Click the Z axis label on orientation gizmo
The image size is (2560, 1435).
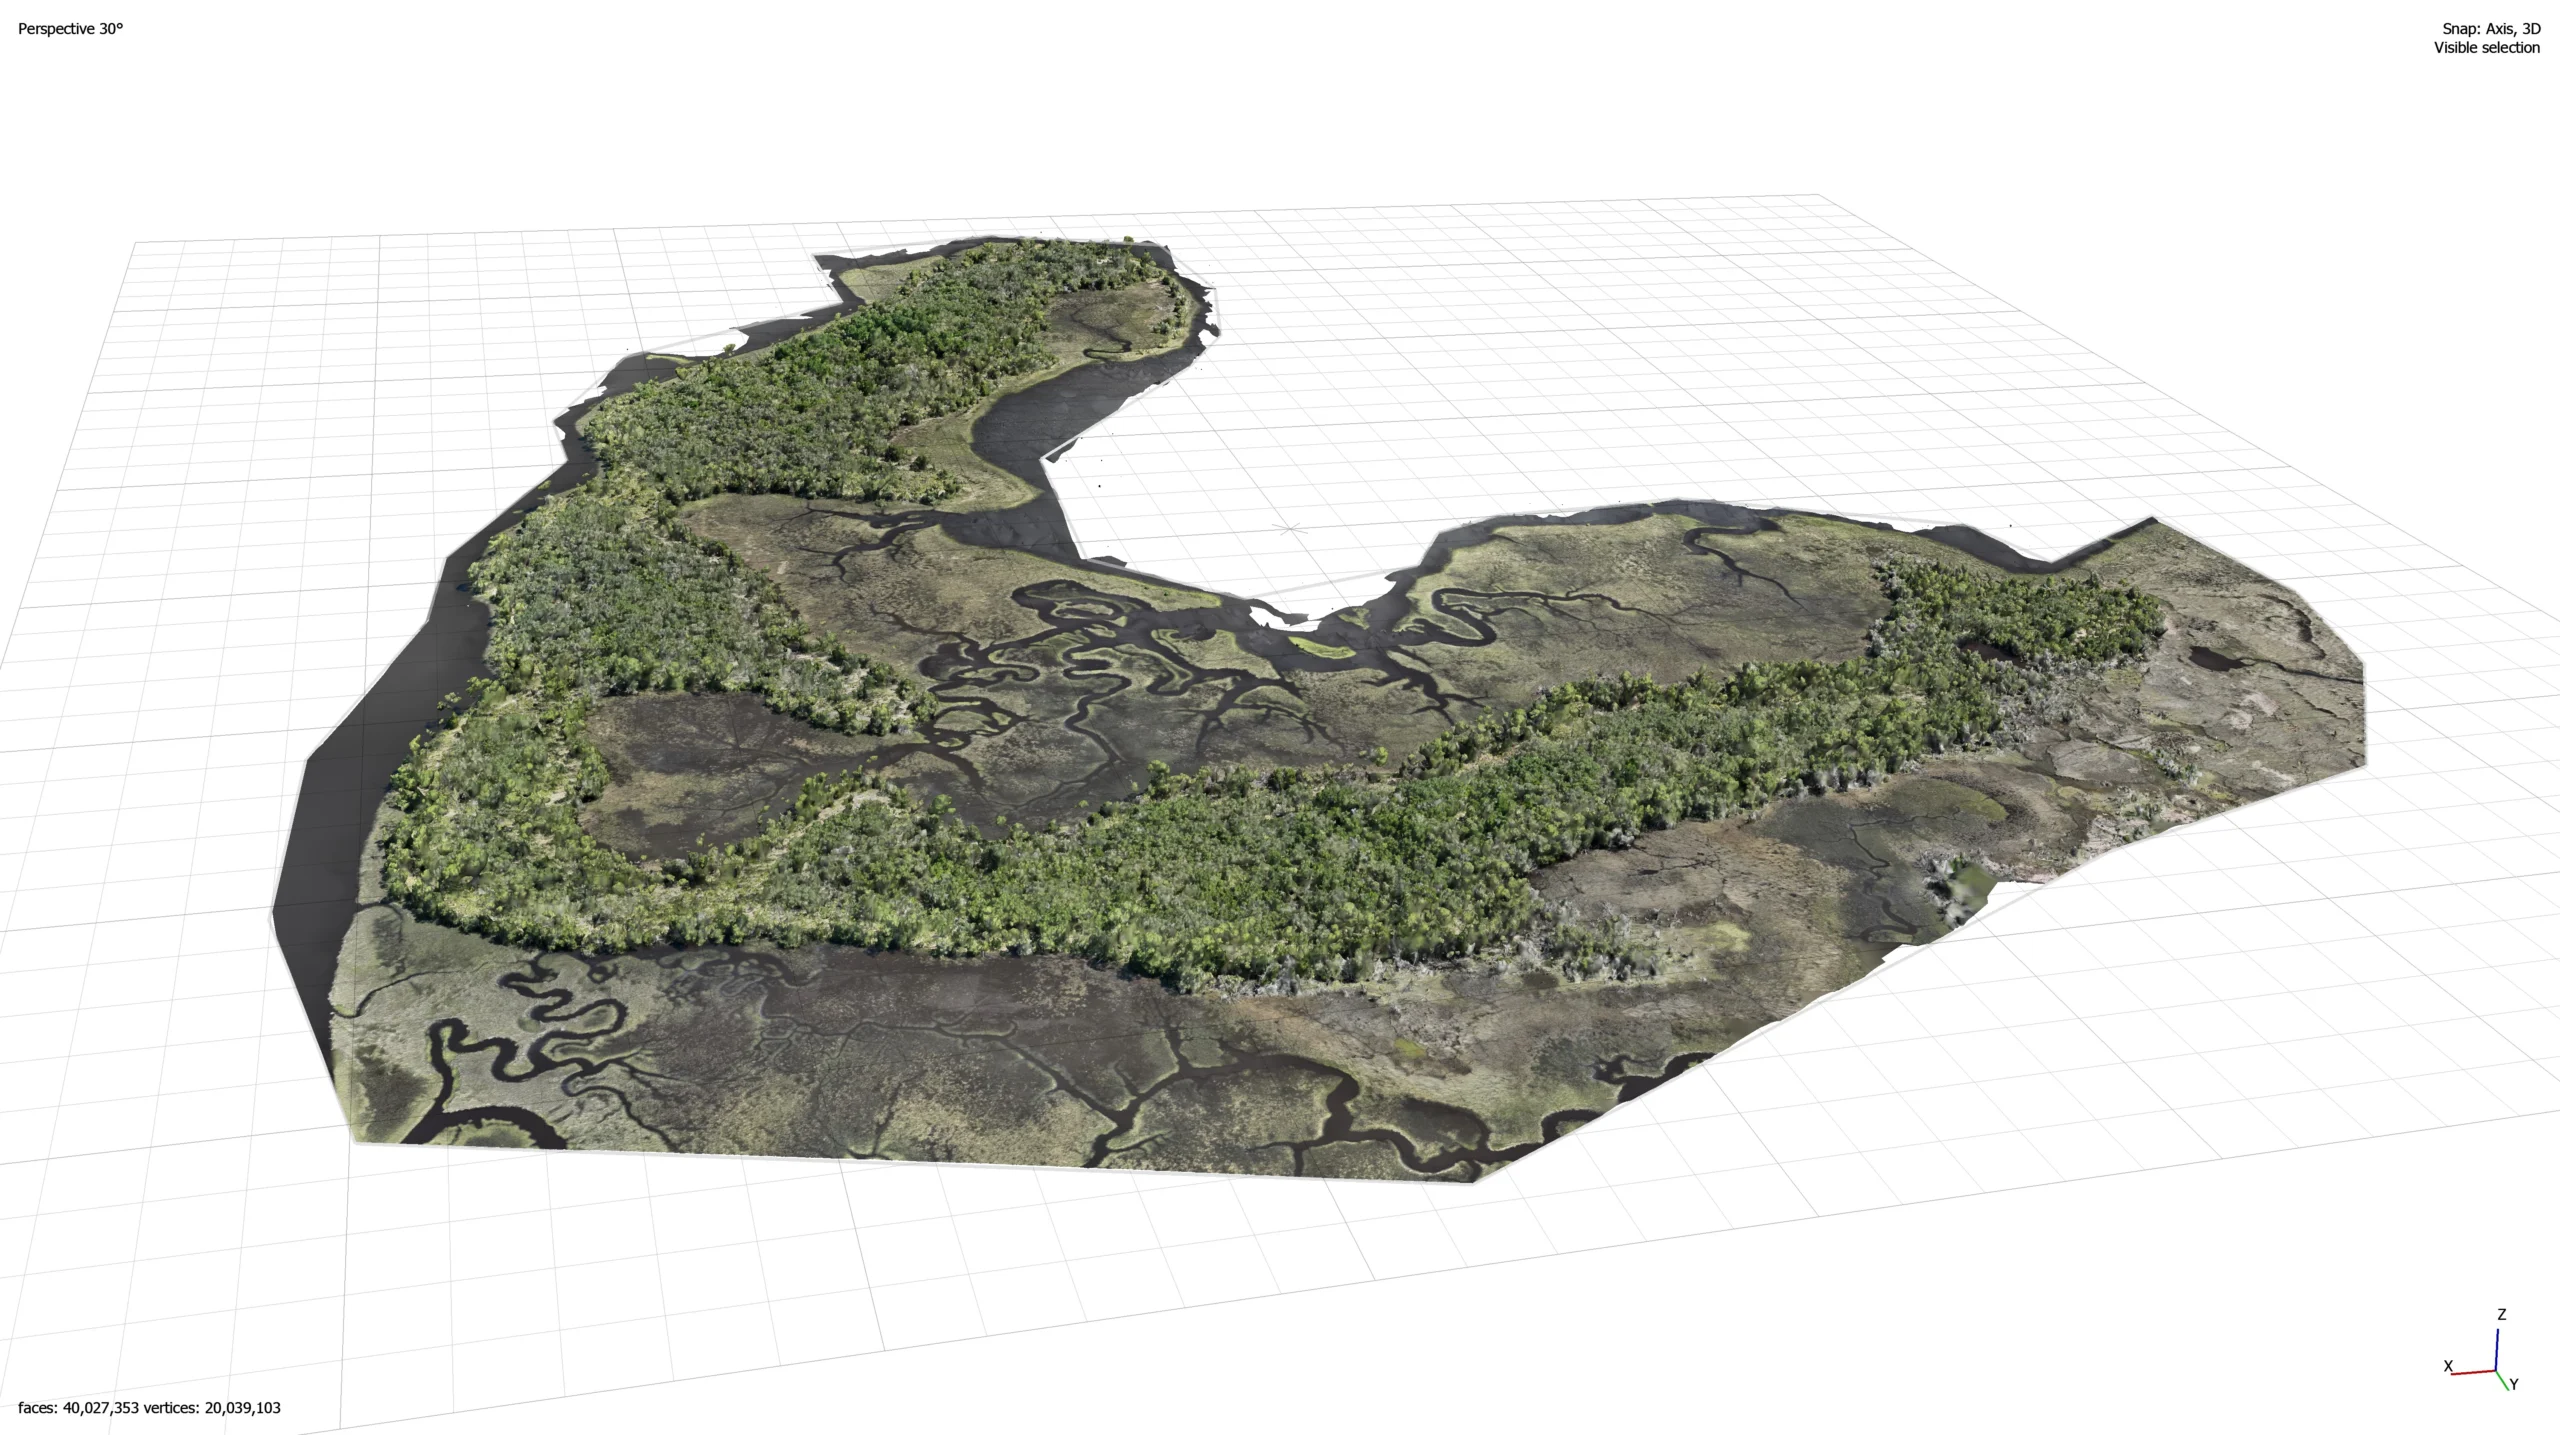click(x=2501, y=1315)
